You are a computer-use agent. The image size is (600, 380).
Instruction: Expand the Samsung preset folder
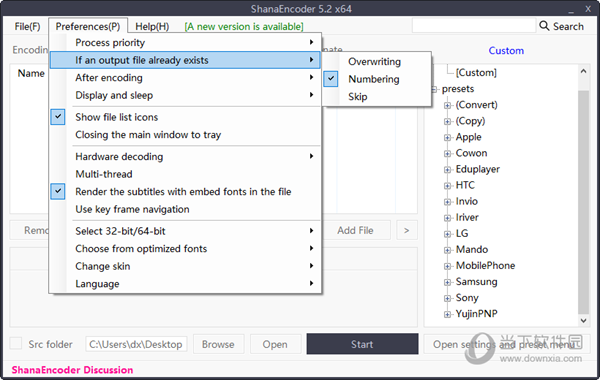[447, 282]
